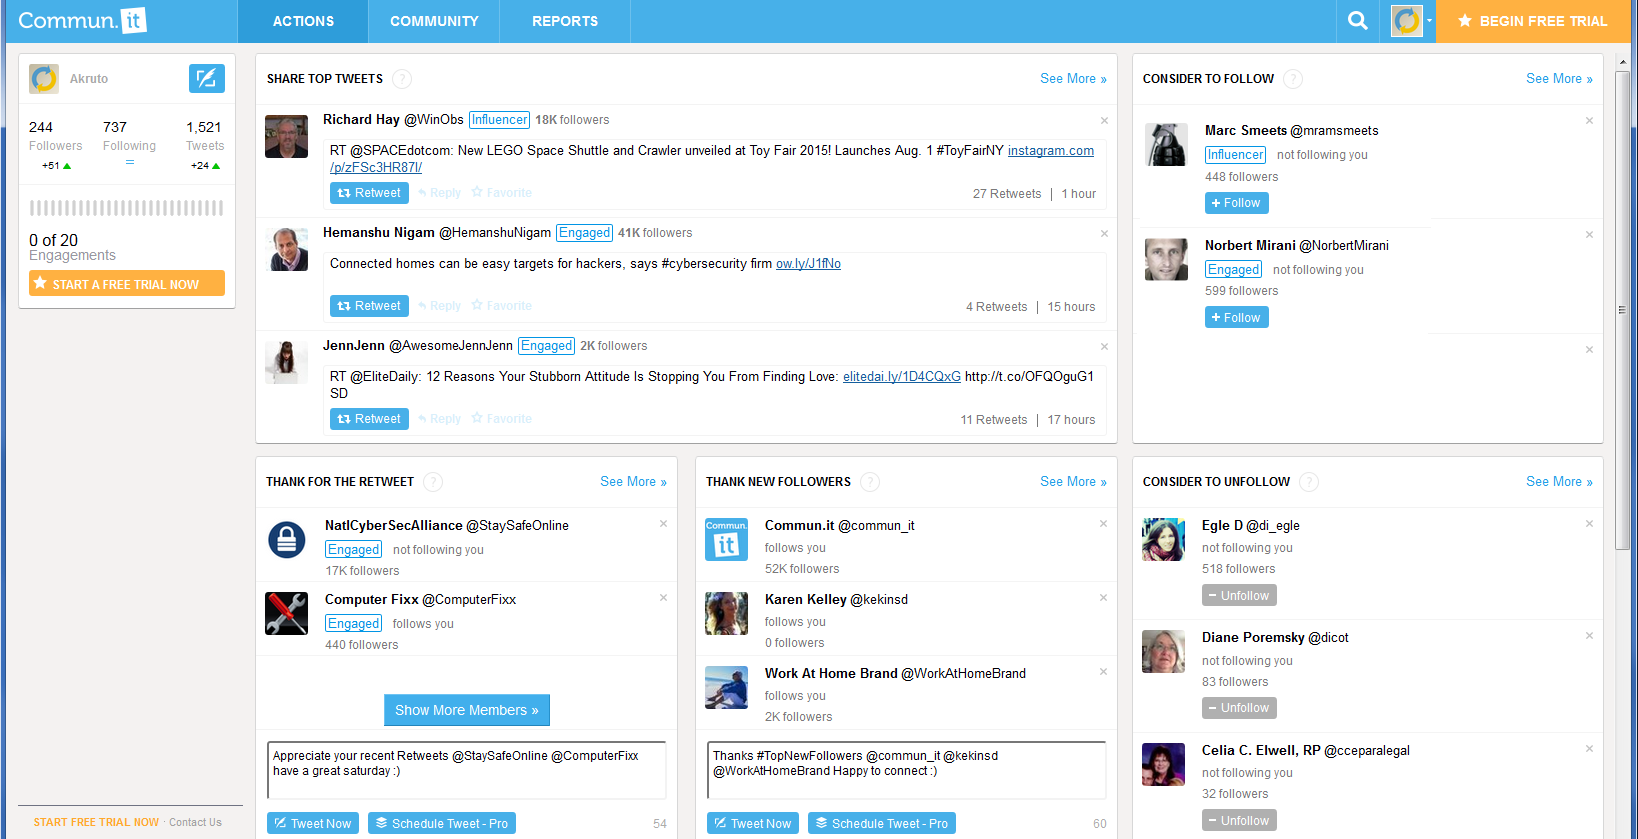Unfollow Diane Poremsky

click(x=1239, y=708)
